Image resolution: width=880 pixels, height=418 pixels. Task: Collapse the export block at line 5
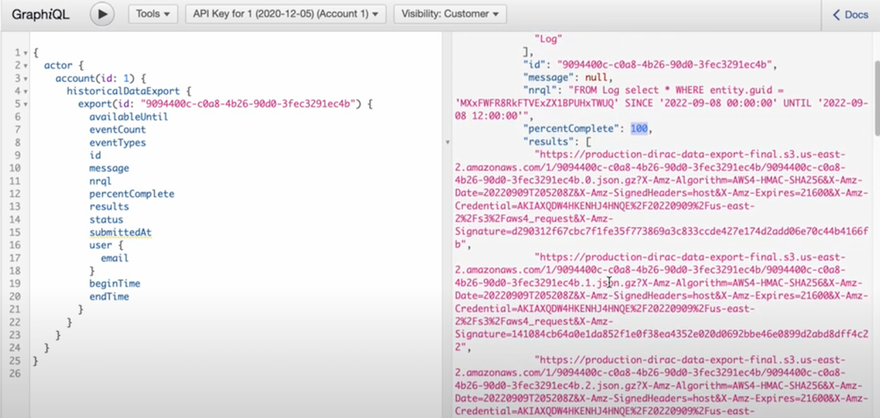pyautogui.click(x=26, y=104)
